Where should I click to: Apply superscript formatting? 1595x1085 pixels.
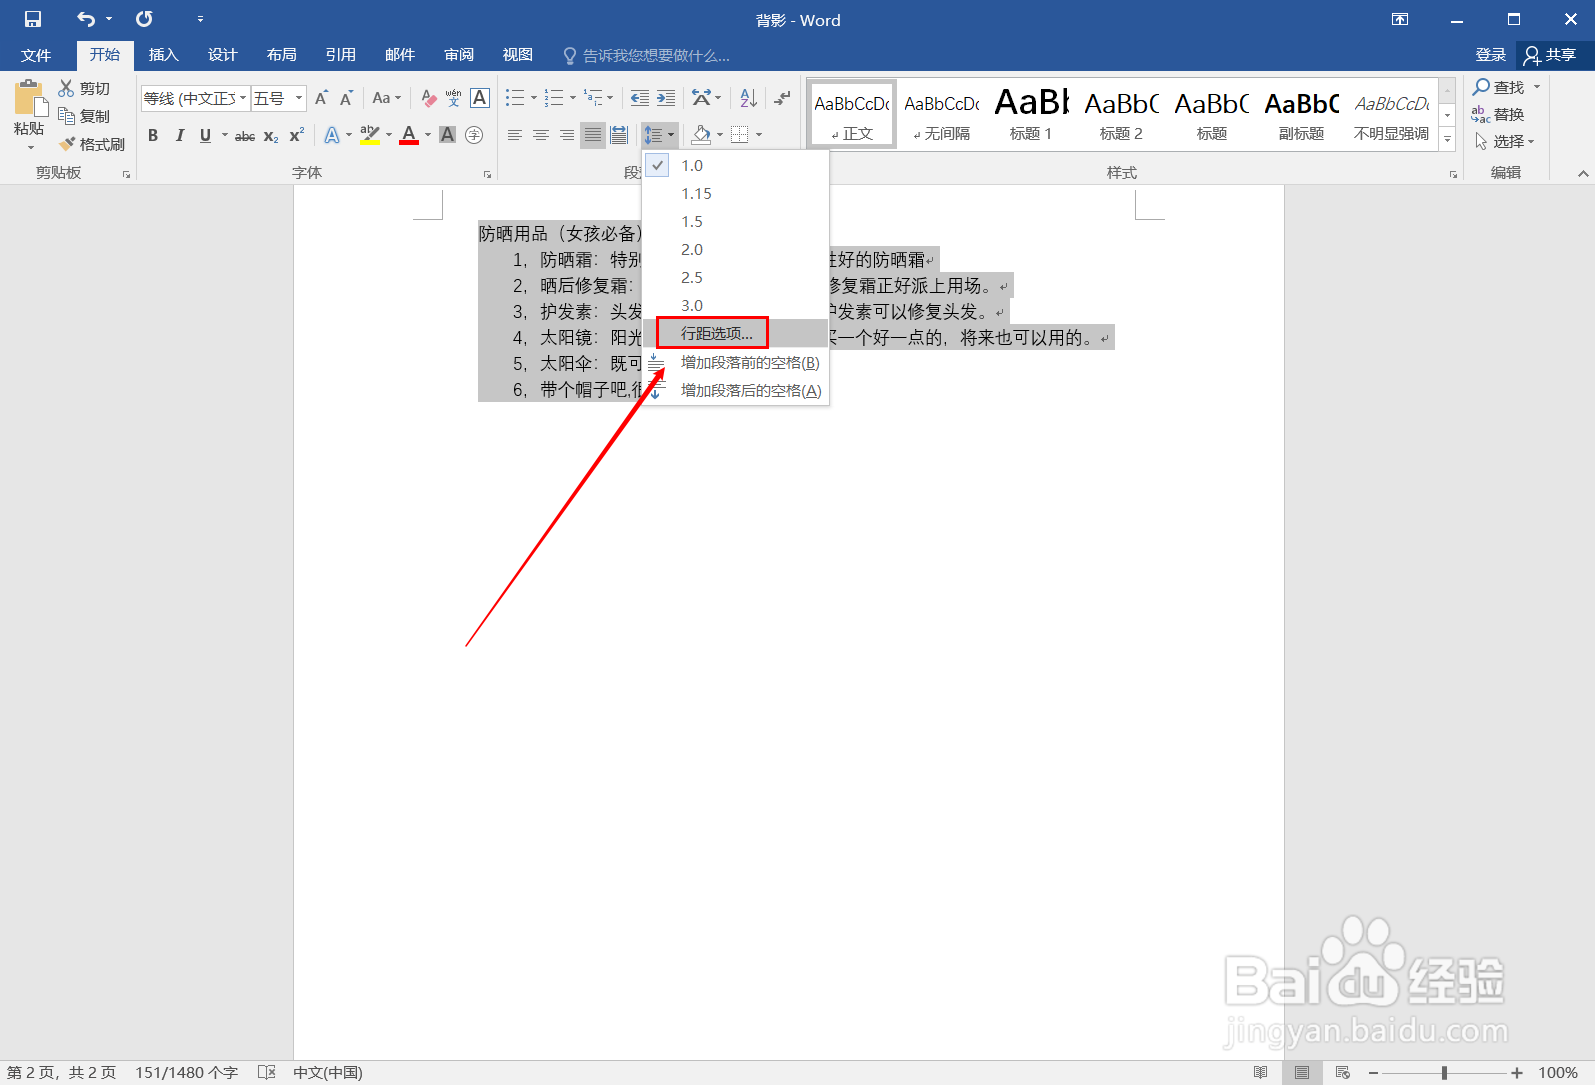point(297,135)
